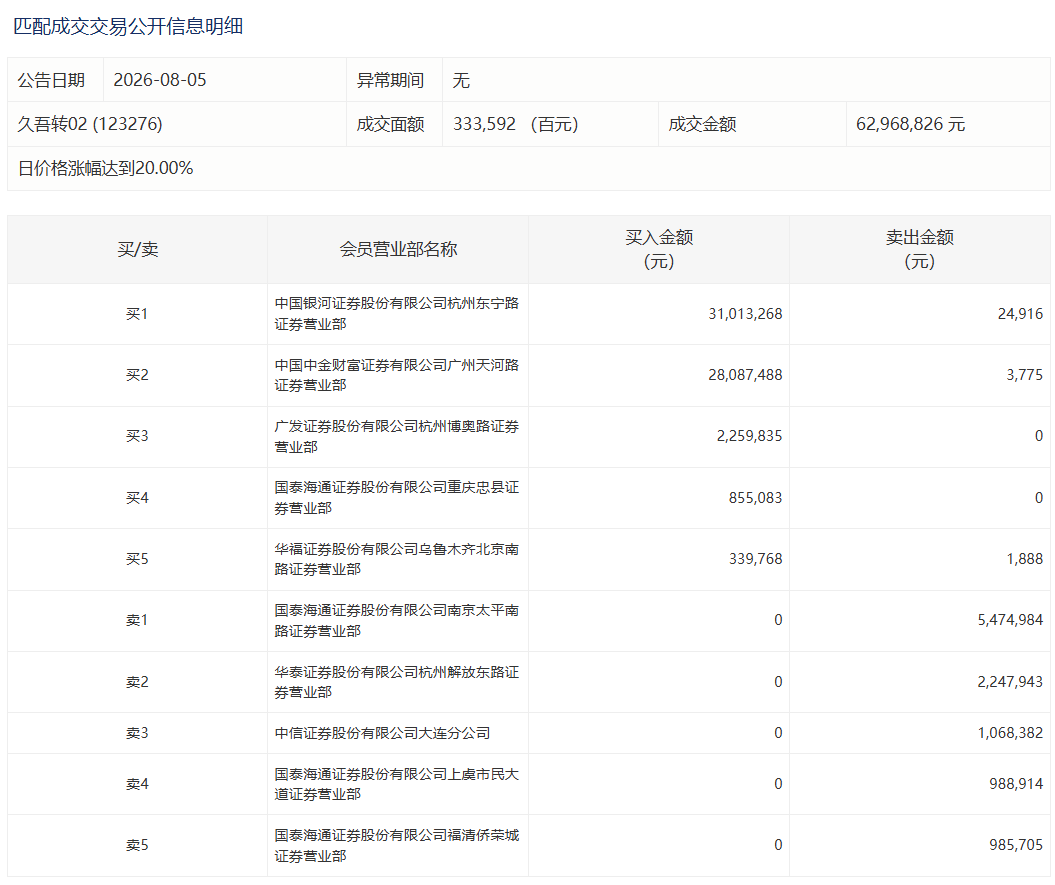Click the 买4 row label

click(x=137, y=498)
